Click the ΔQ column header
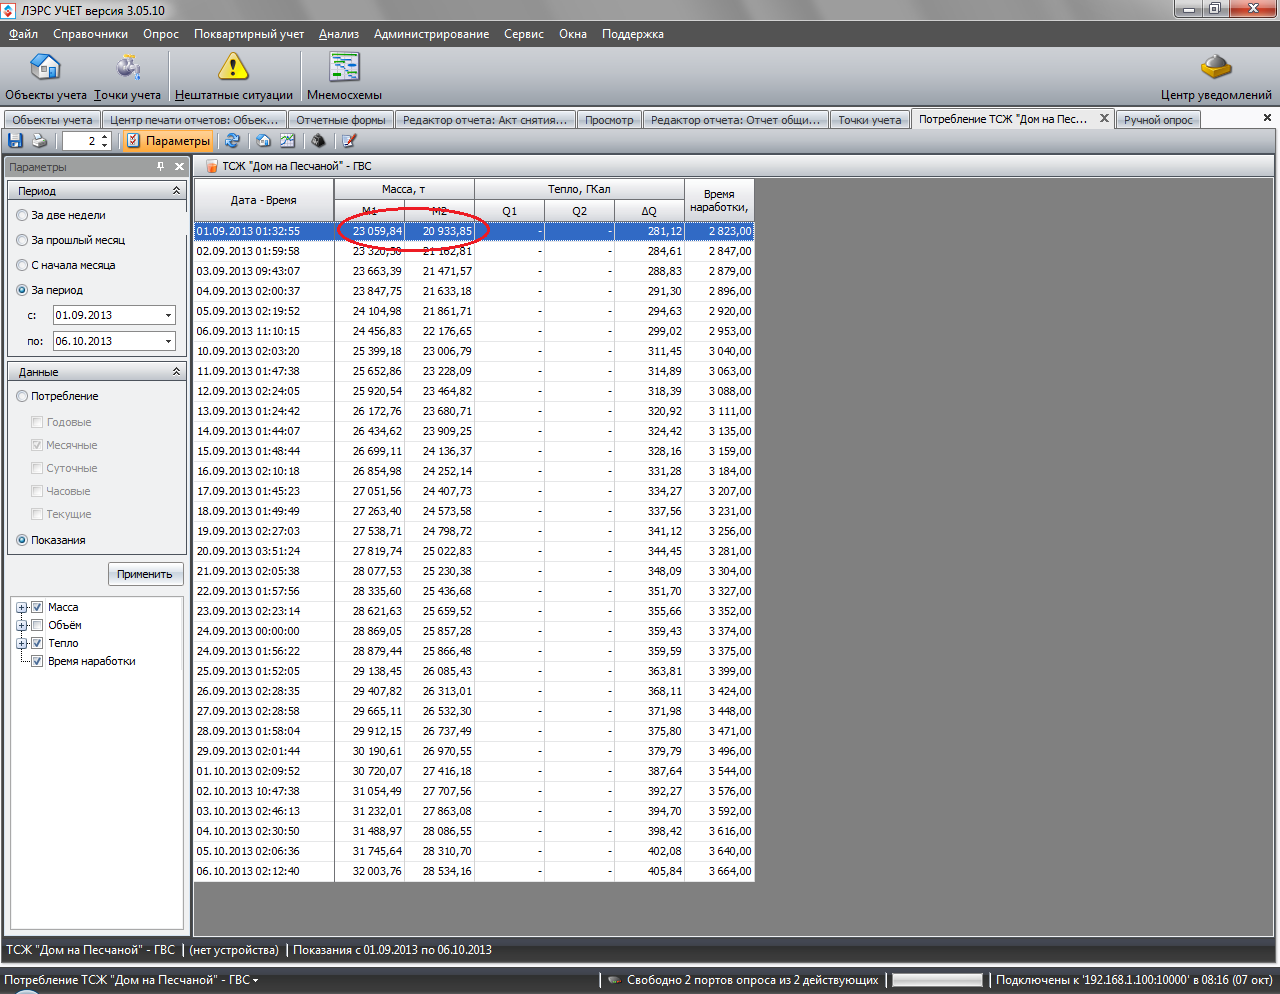 tap(649, 211)
